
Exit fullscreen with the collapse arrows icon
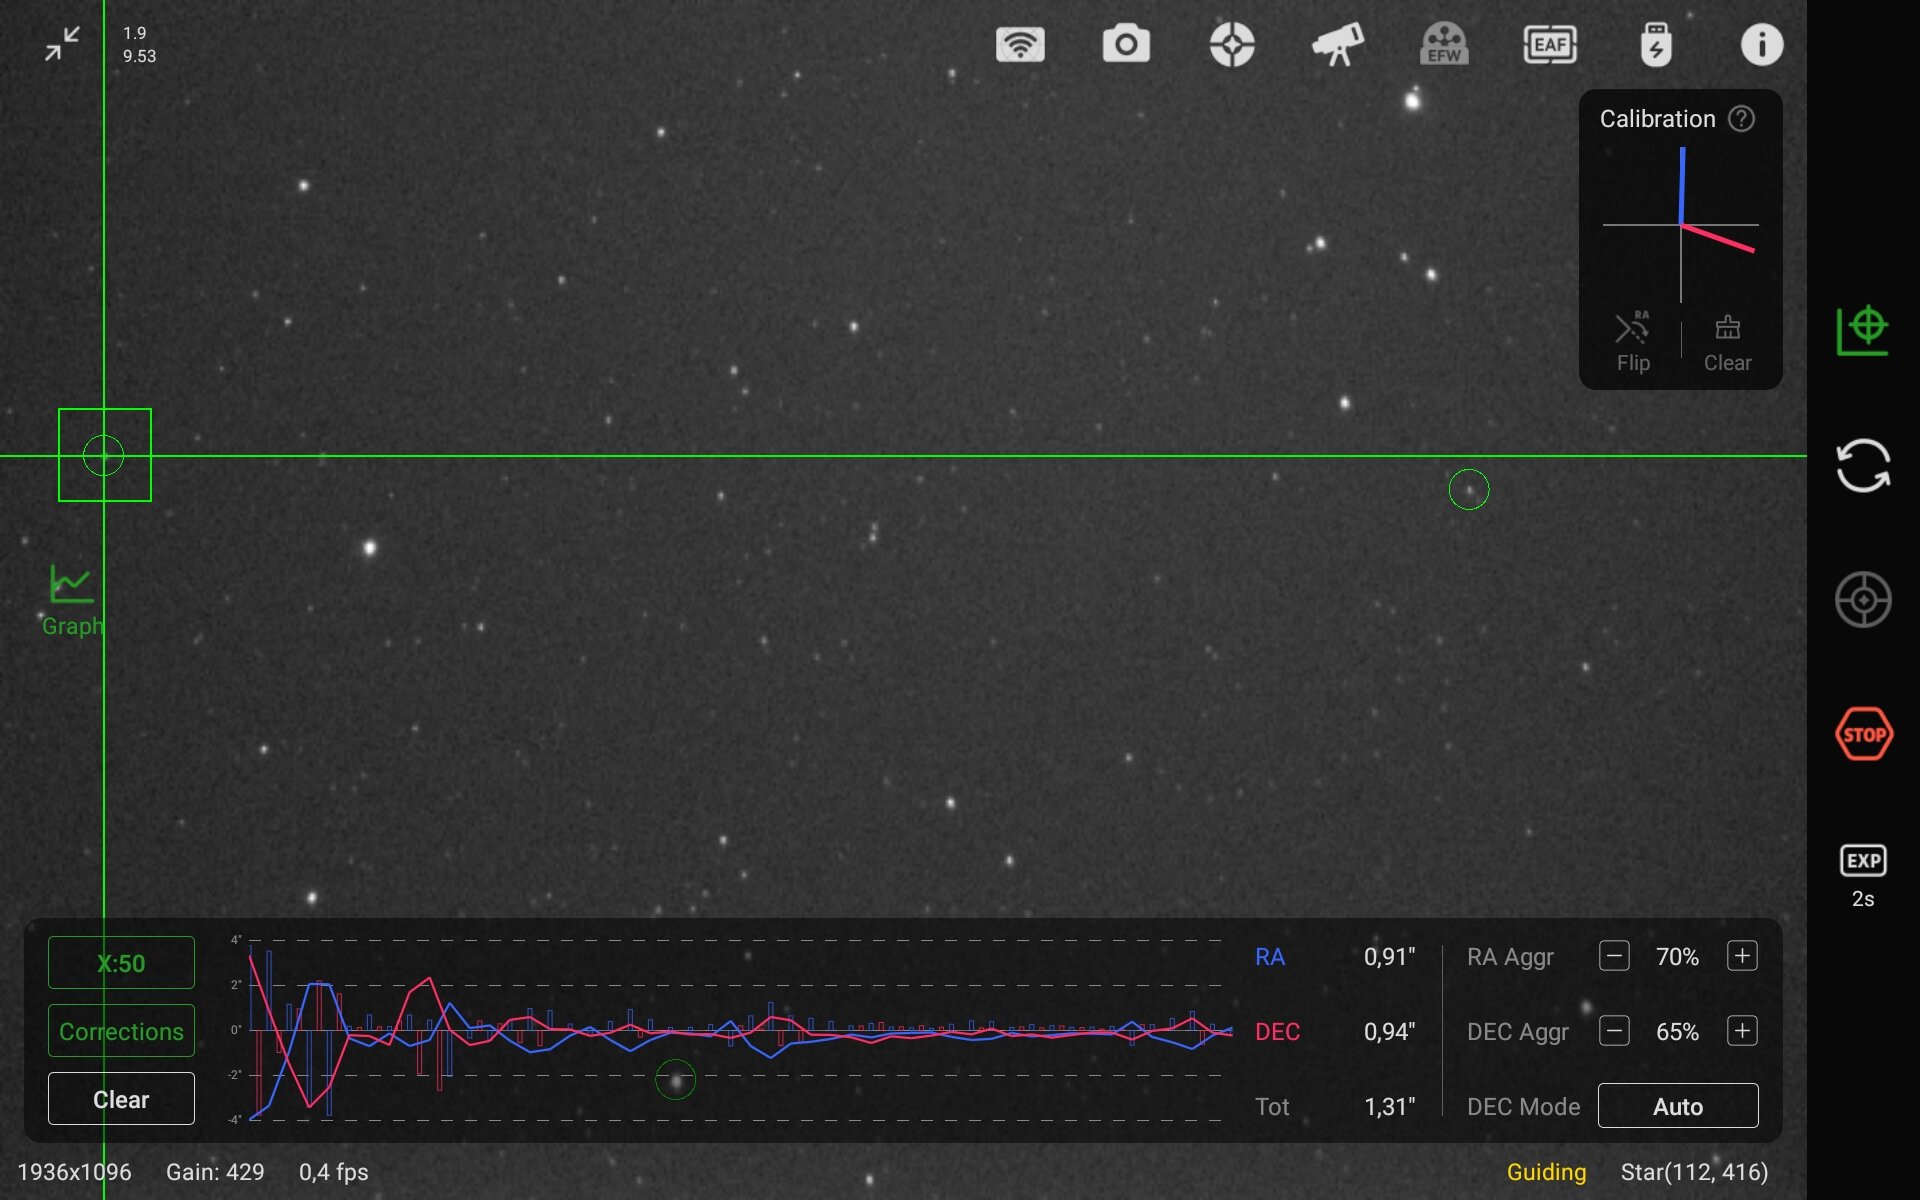pyautogui.click(x=62, y=44)
